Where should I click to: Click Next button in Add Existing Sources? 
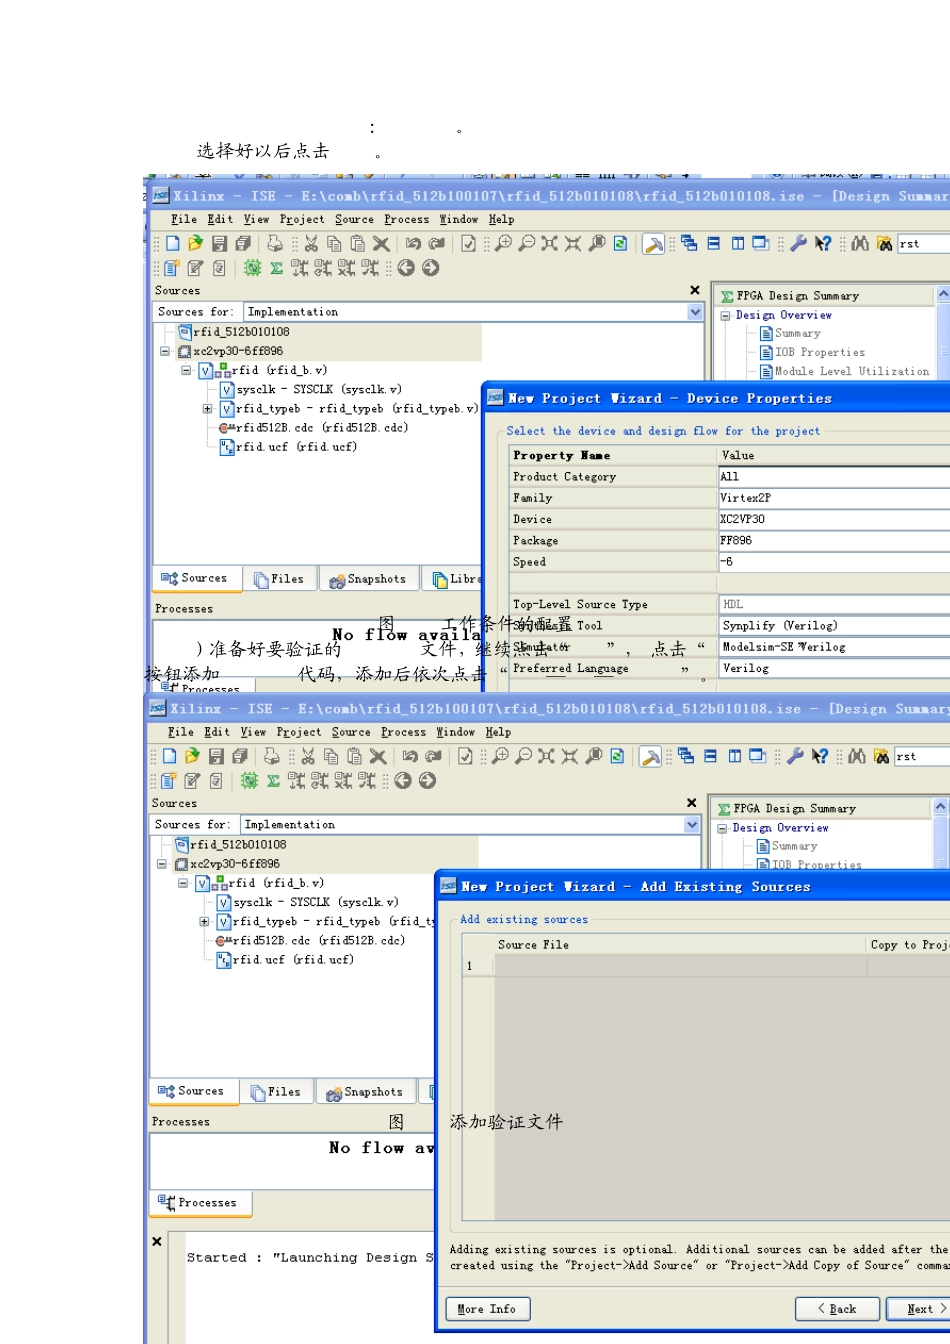(x=919, y=1309)
